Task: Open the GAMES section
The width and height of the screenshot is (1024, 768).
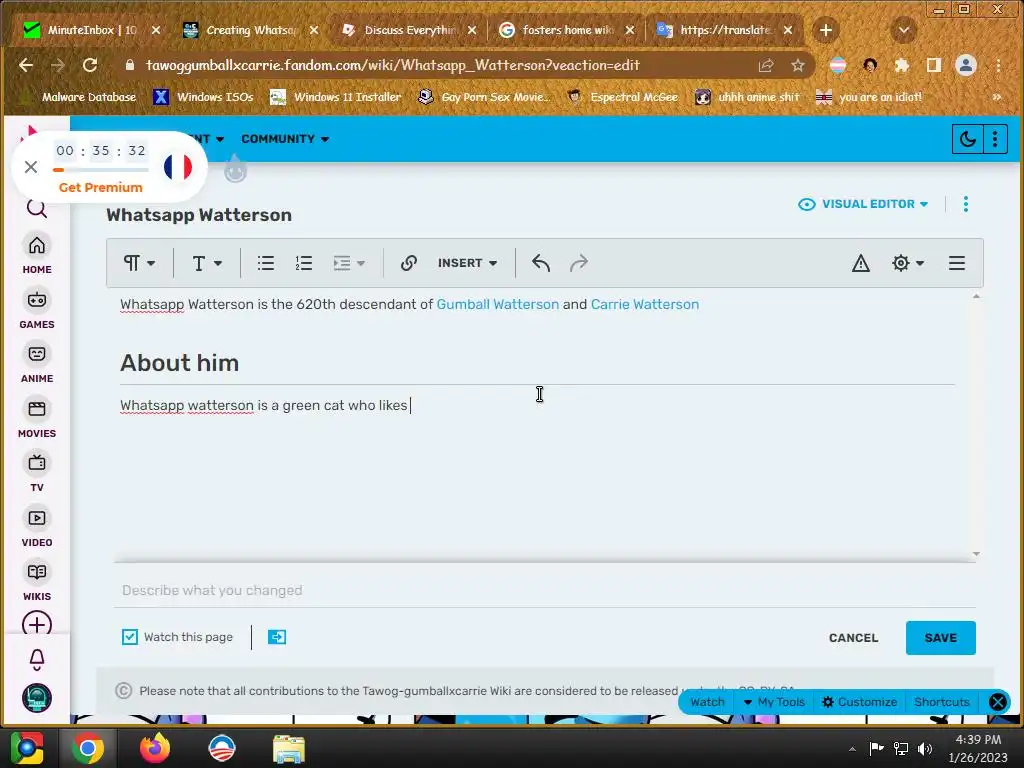Action: [37, 310]
